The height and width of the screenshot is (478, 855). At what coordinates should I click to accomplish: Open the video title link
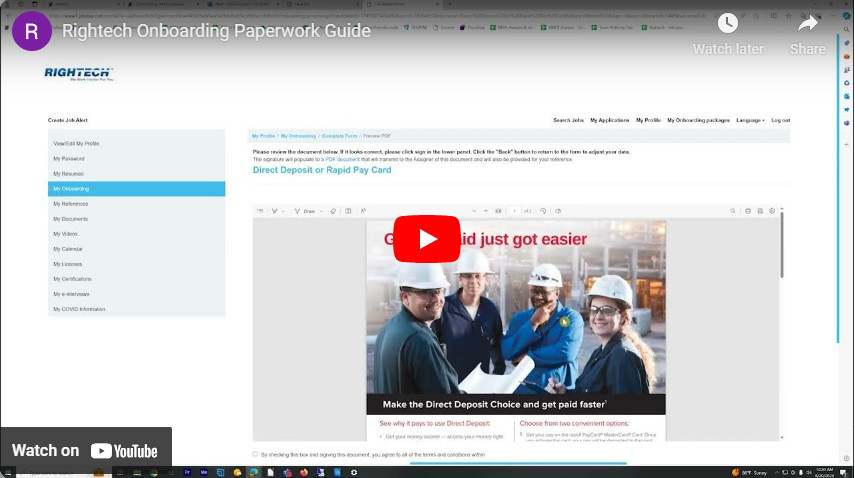[x=216, y=31]
